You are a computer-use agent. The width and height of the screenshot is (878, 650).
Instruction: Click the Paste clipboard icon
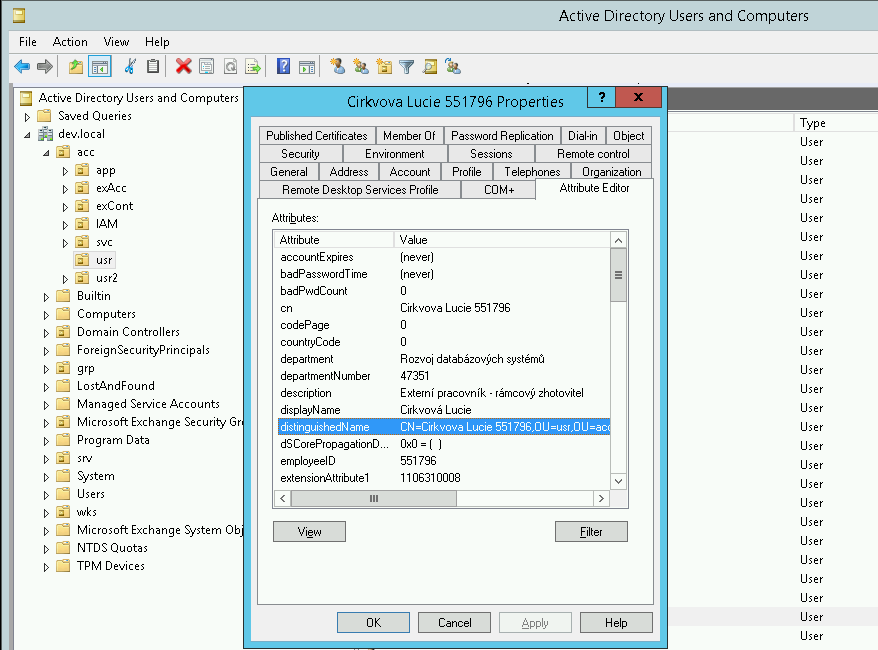pos(153,67)
